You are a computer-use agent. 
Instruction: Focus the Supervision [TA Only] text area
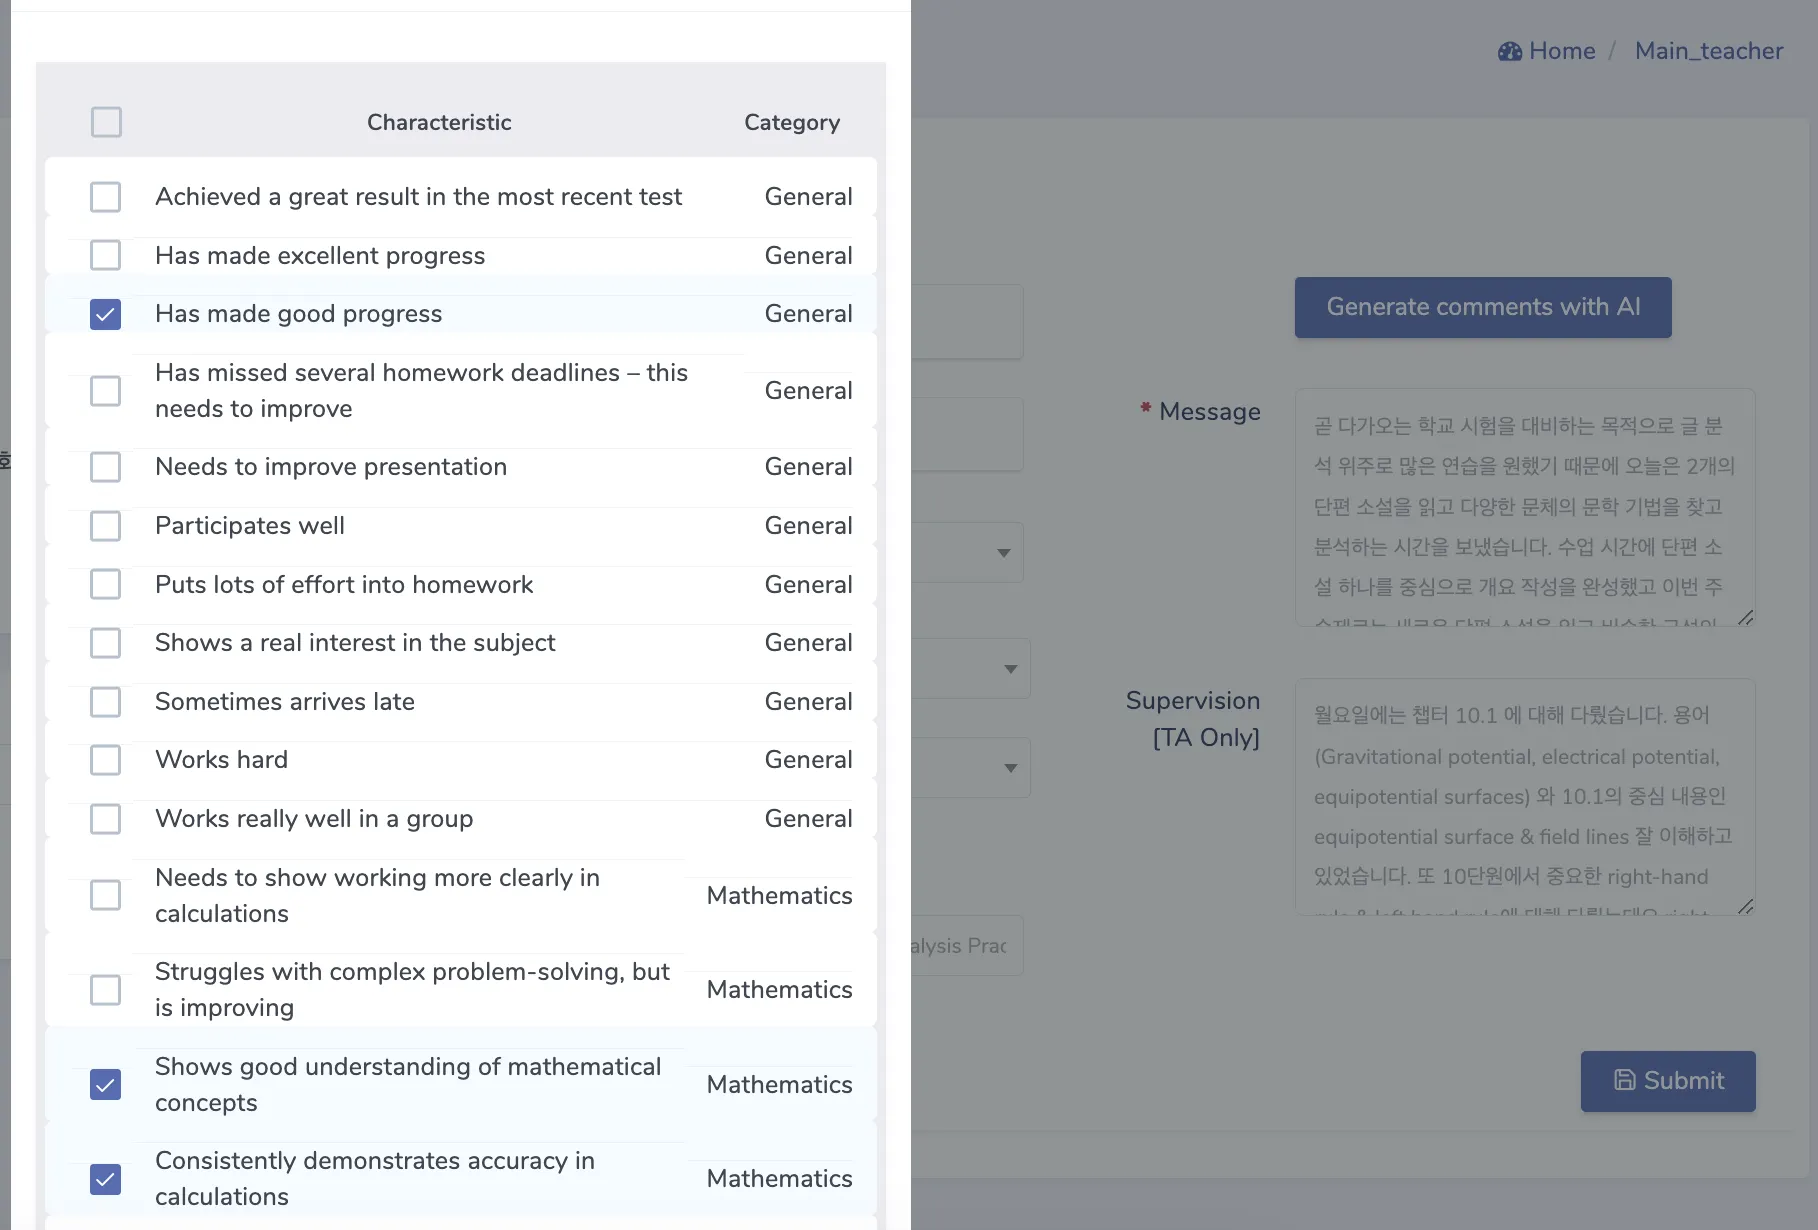click(x=1524, y=796)
